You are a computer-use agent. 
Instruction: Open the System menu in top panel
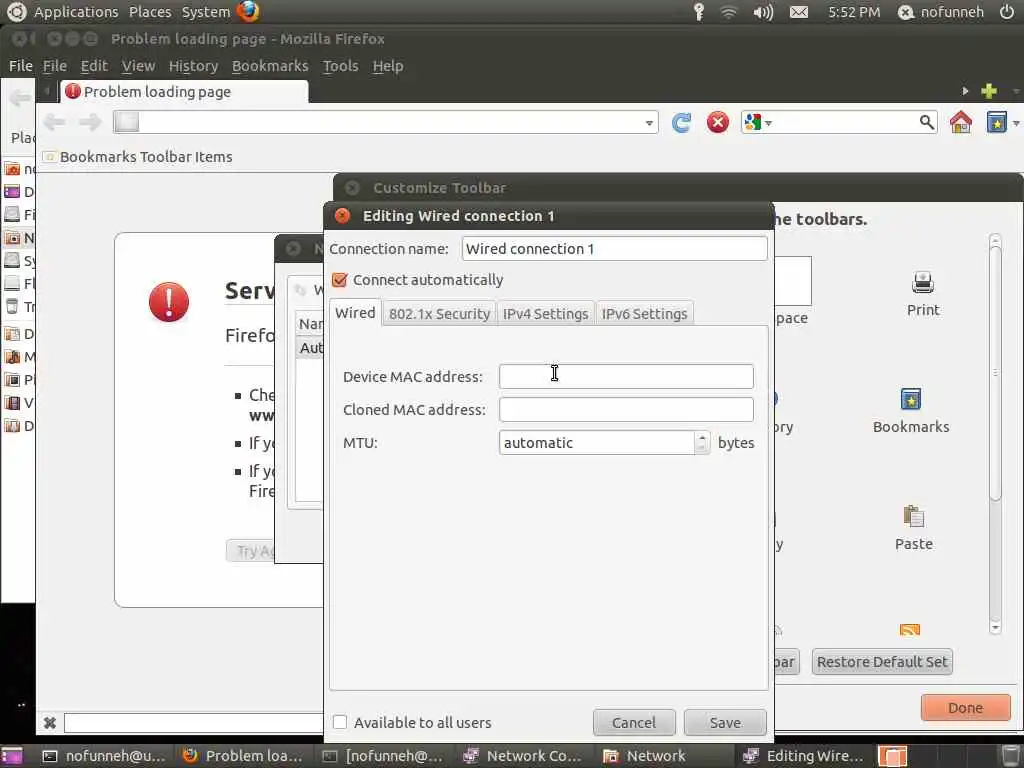click(206, 12)
